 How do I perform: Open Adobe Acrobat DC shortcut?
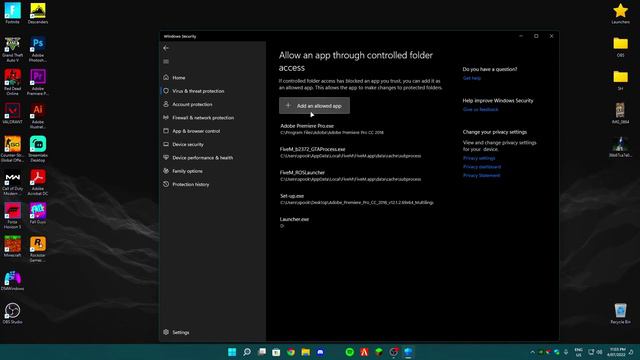38,182
